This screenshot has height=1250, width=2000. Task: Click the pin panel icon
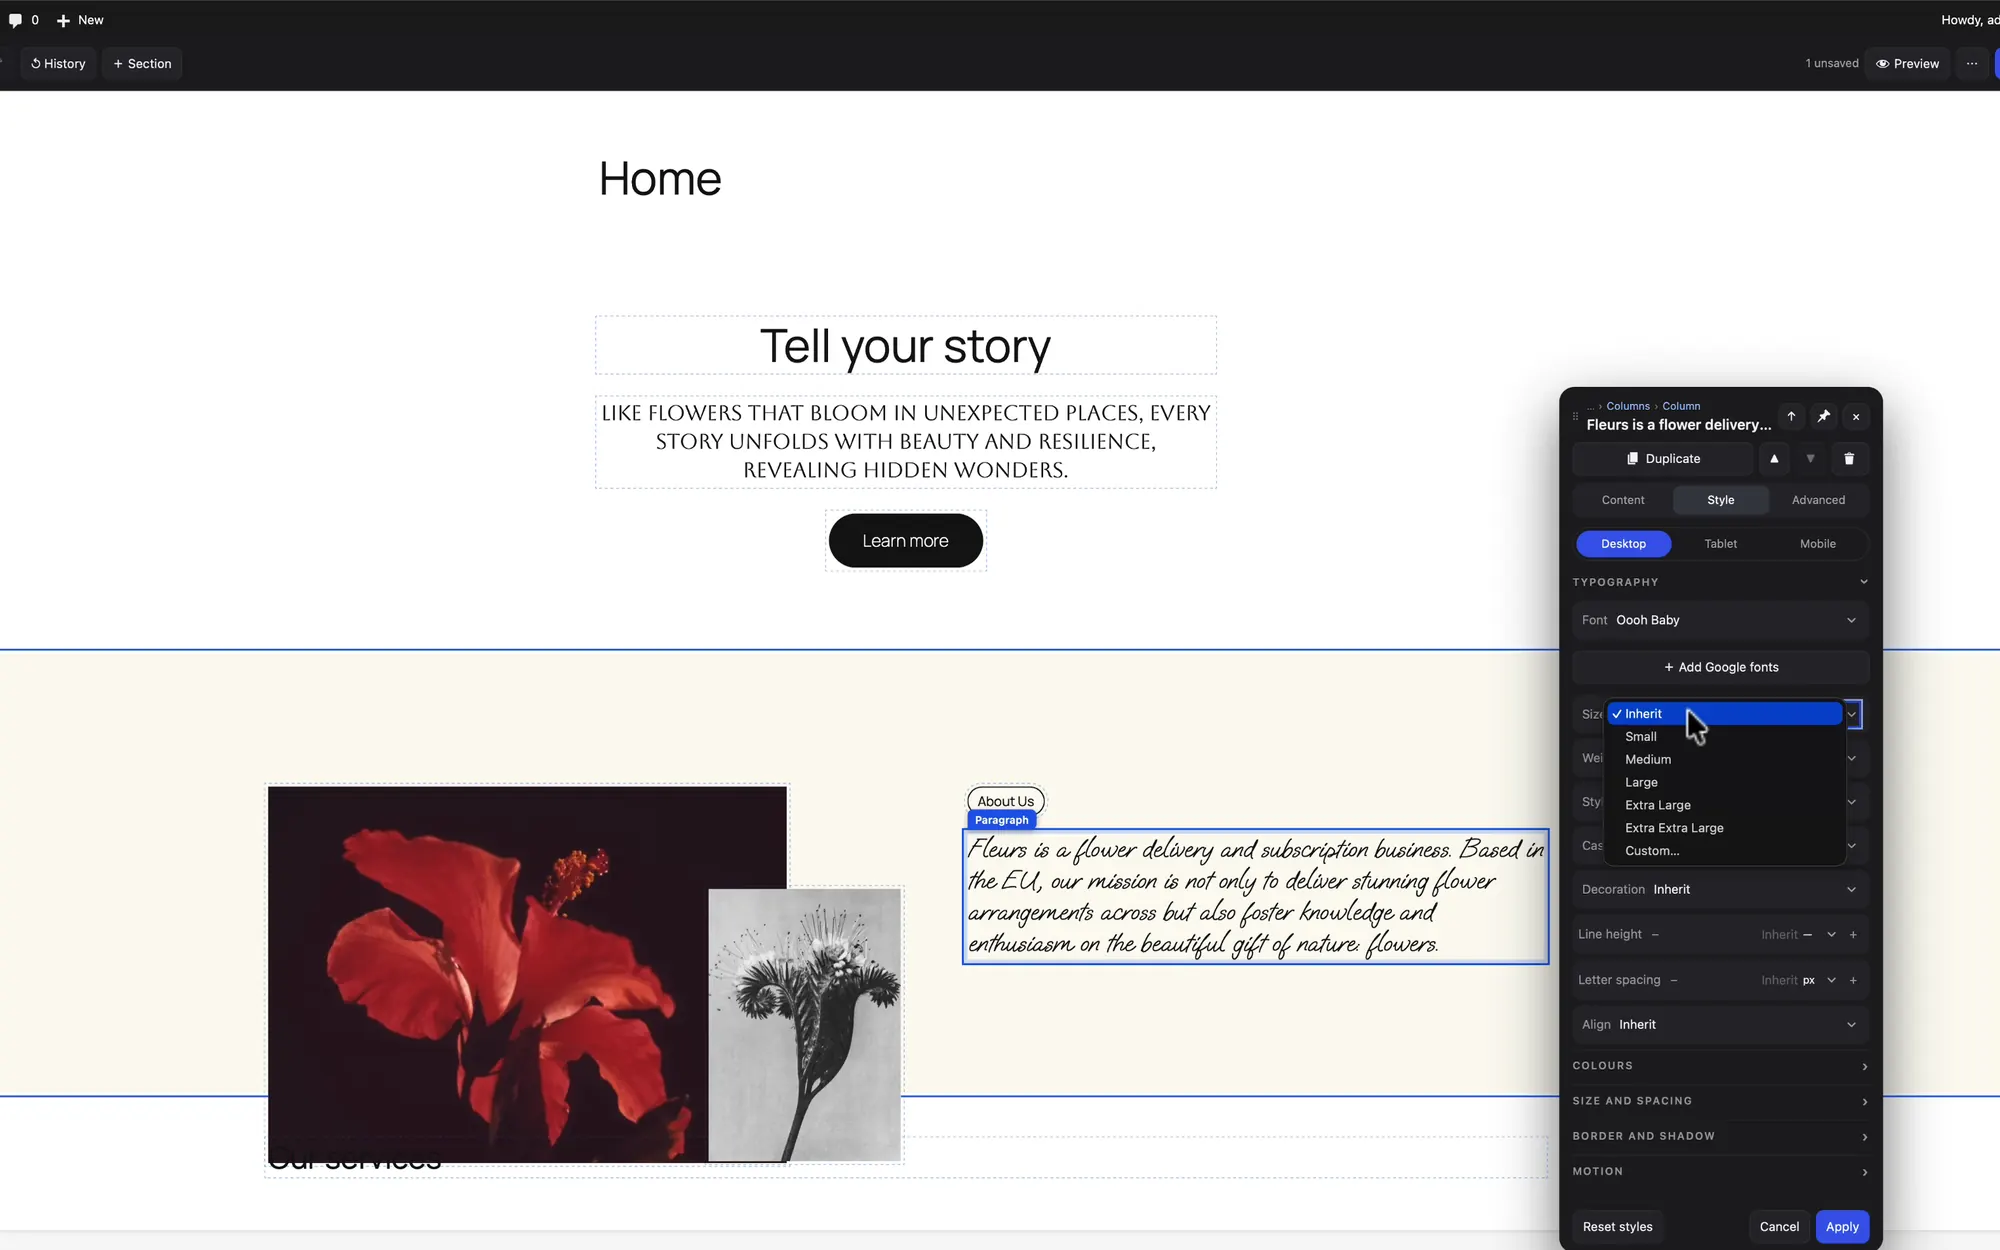pos(1824,416)
